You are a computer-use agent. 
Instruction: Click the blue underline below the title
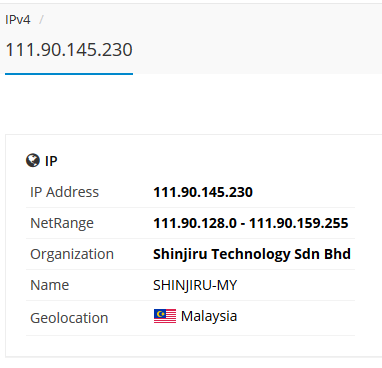pos(69,74)
